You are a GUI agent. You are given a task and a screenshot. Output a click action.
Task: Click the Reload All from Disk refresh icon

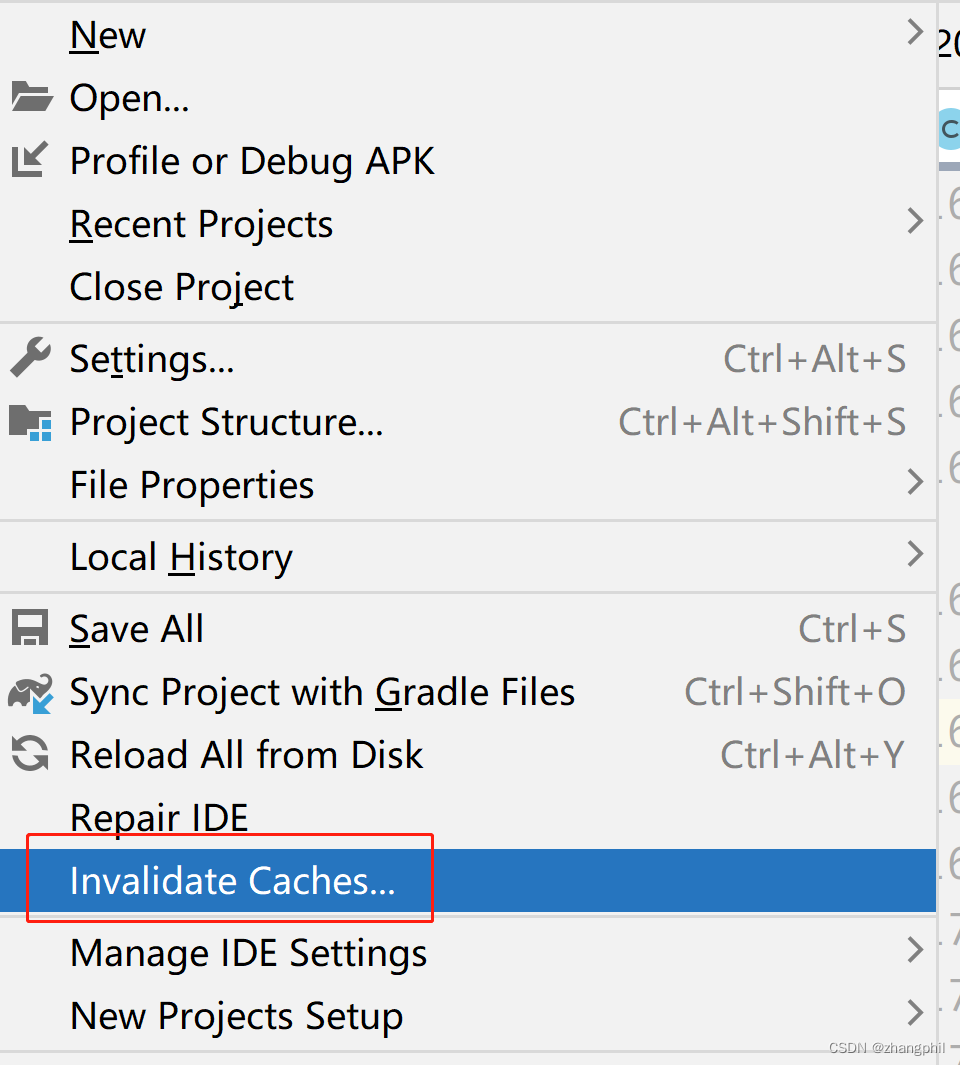[30, 754]
